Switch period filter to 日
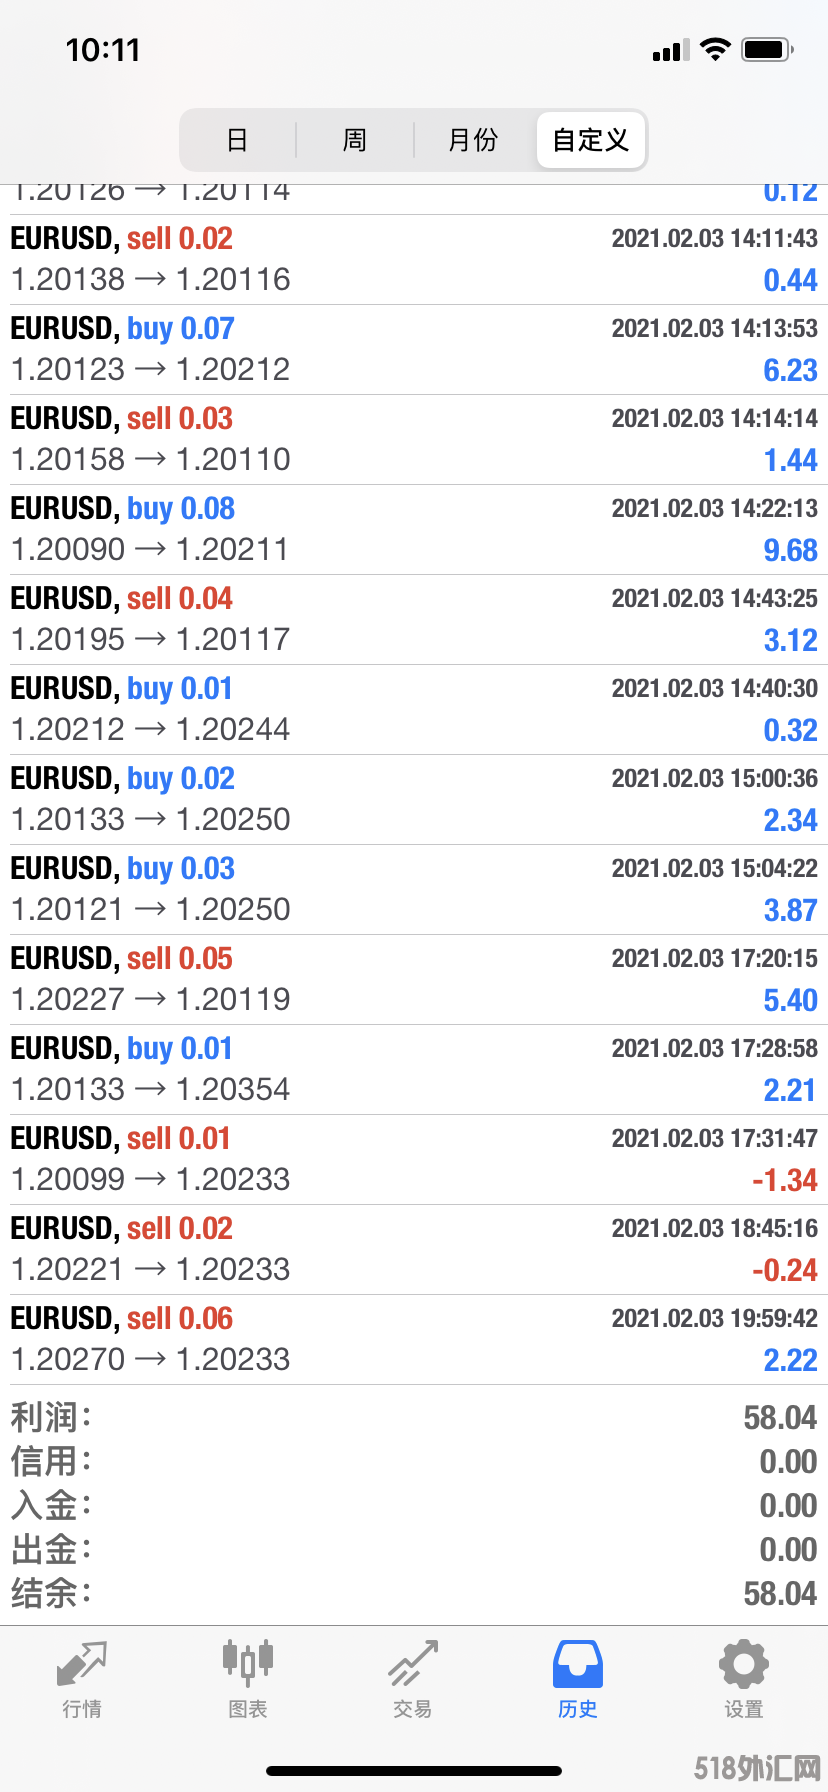Viewport: 828px width, 1792px height. [x=237, y=140]
